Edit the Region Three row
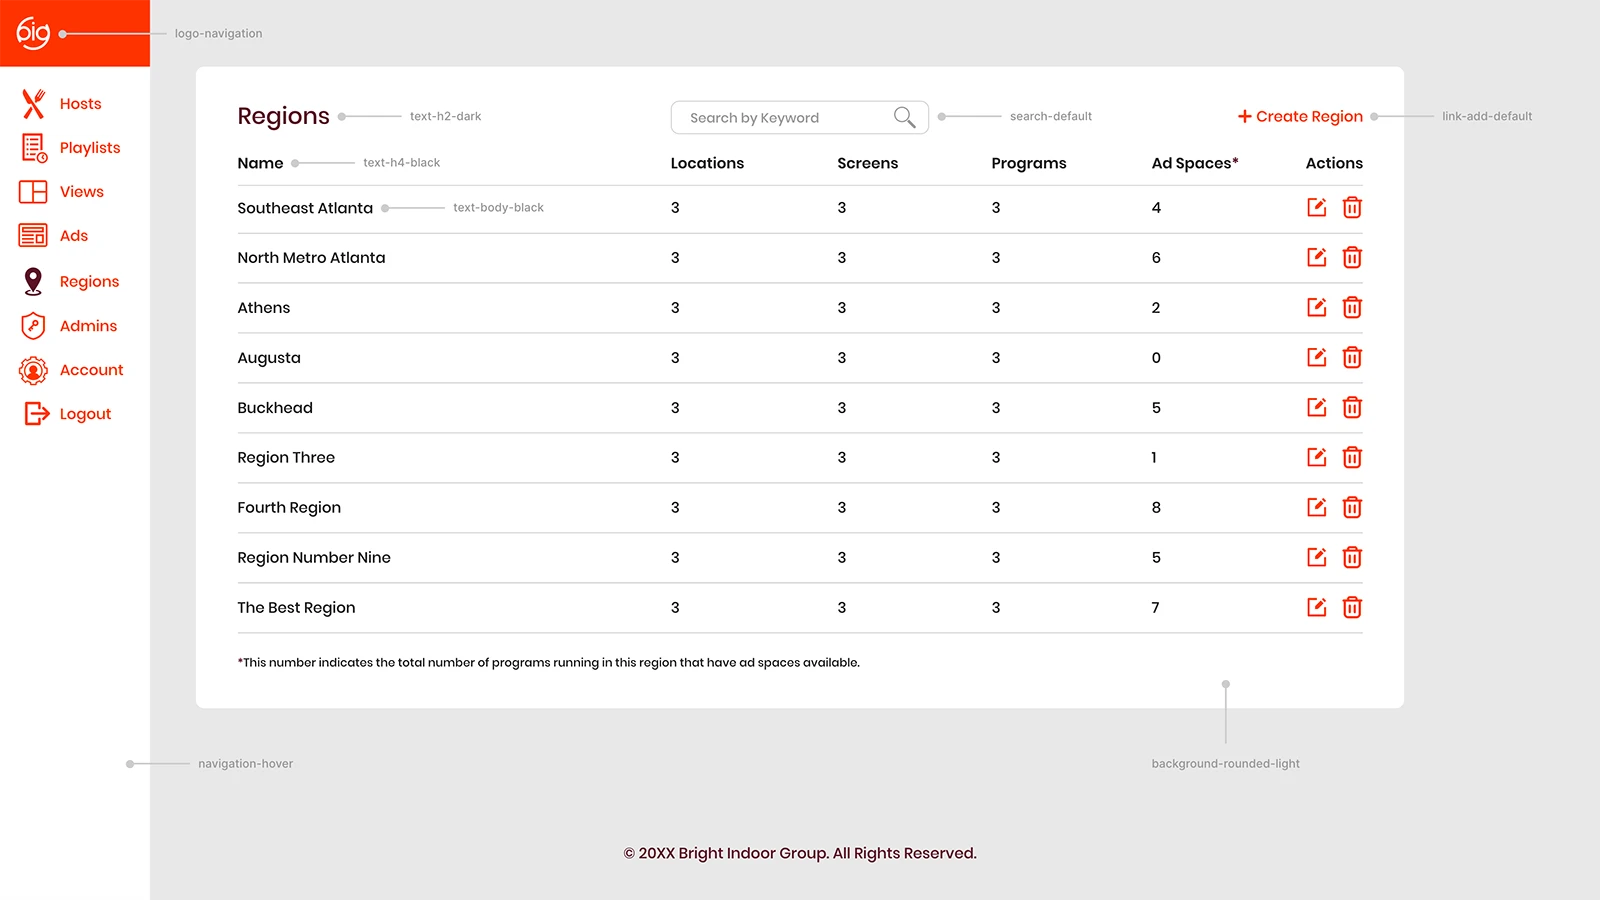 (x=1317, y=457)
